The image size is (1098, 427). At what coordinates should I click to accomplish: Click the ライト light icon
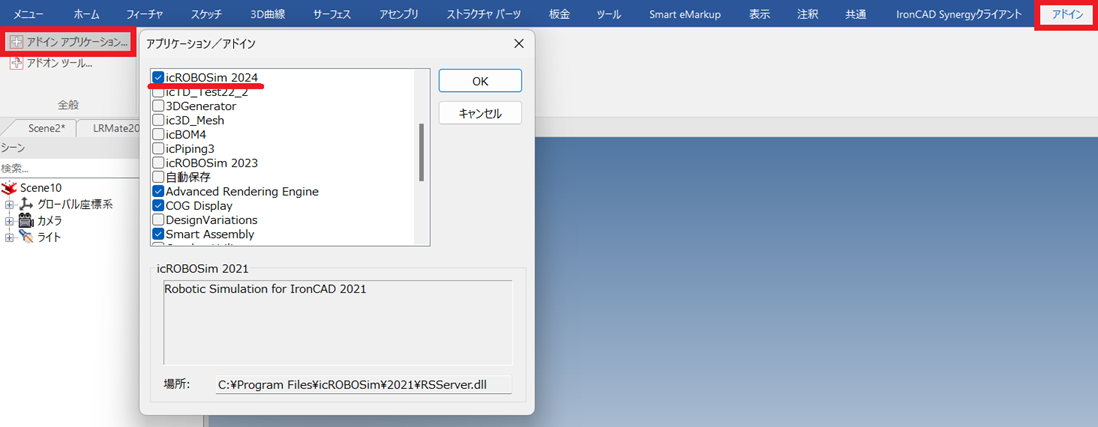click(26, 237)
